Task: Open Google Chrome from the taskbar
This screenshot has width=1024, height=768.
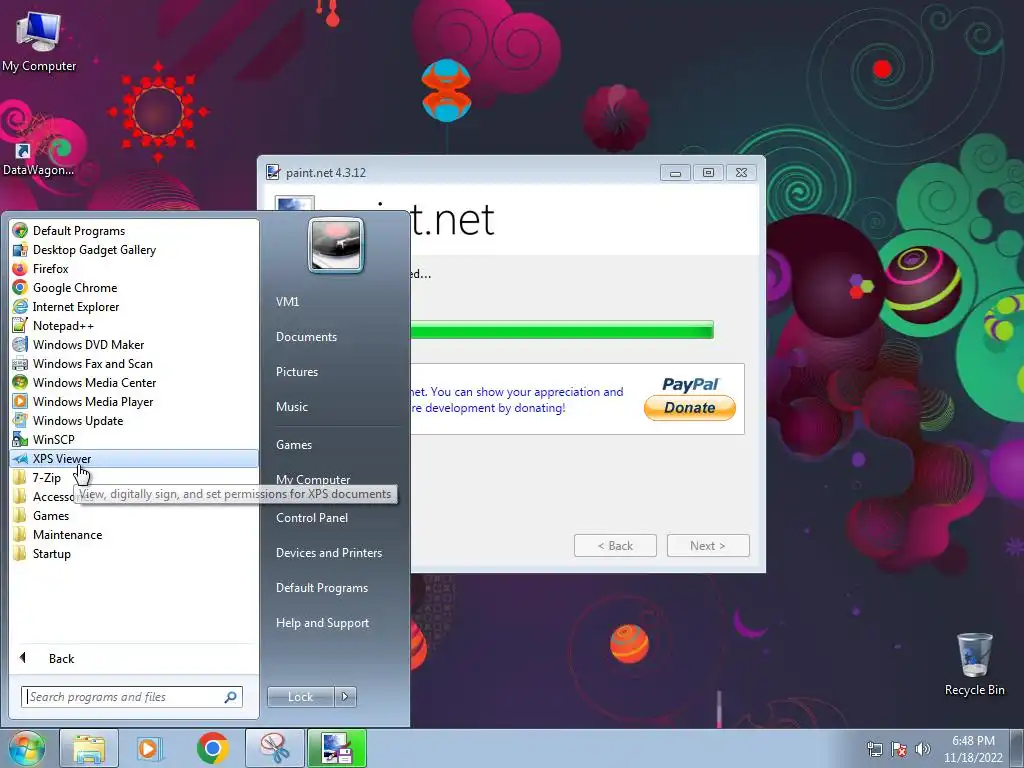Action: [212, 749]
